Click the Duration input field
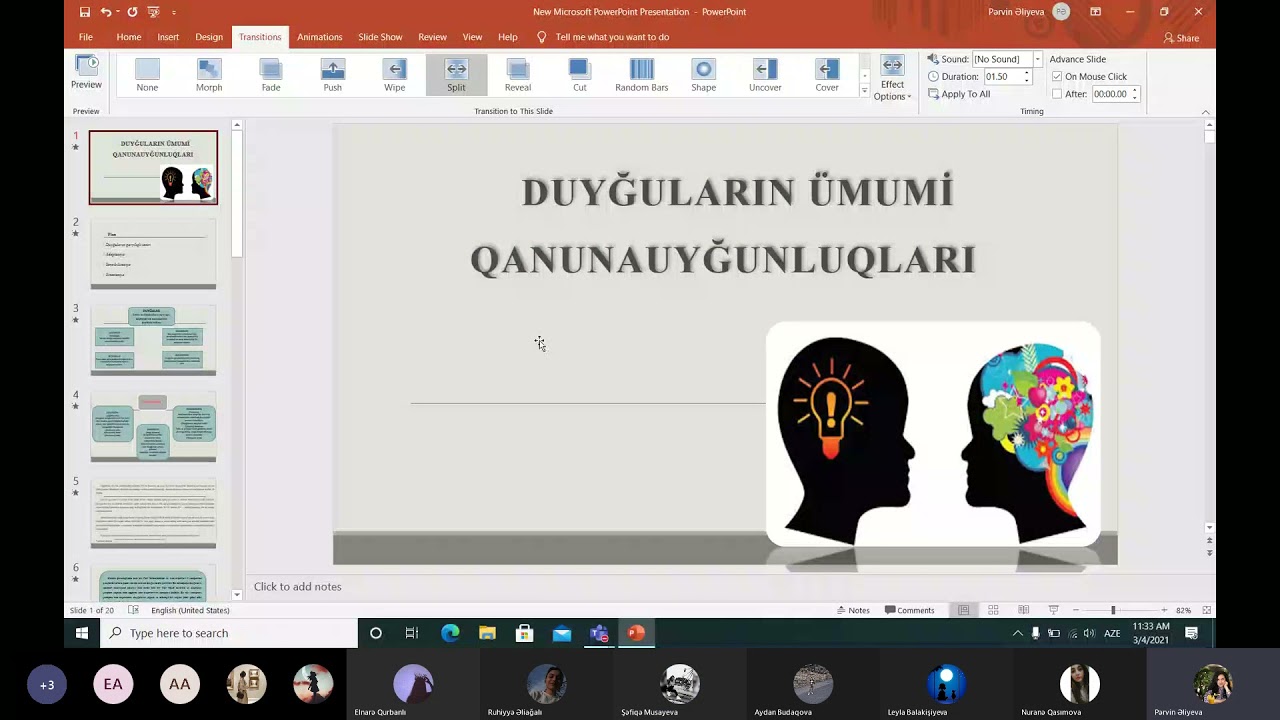 pos(1002,77)
